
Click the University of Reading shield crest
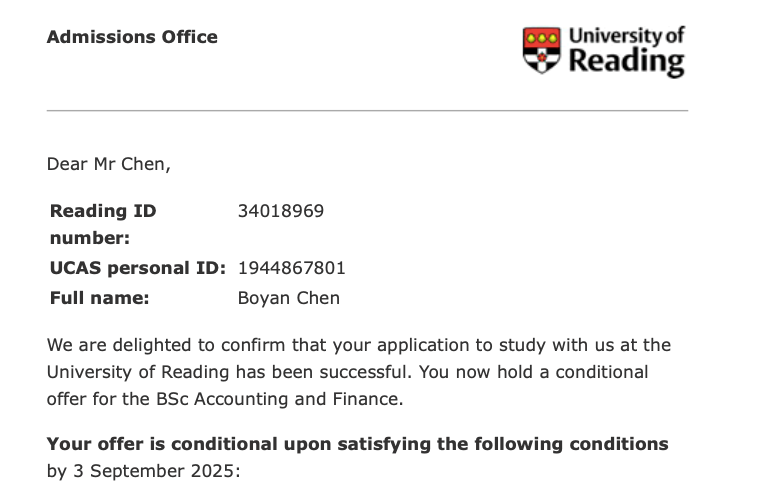(x=542, y=49)
